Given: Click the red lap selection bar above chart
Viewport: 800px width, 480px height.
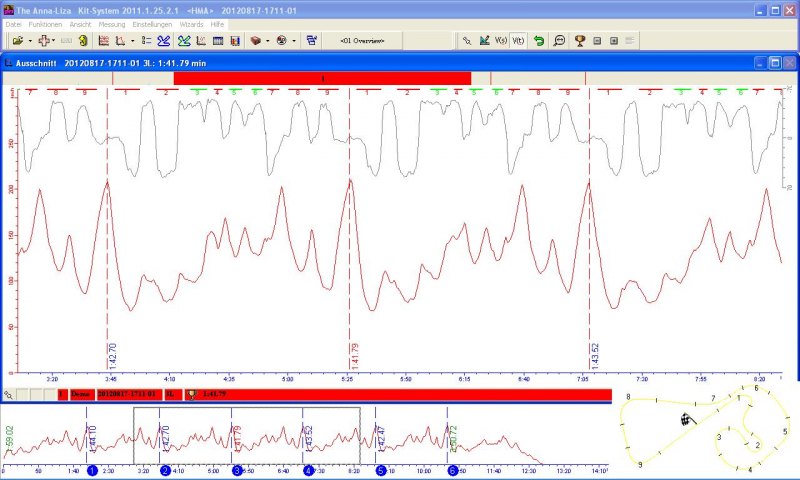Looking at the screenshot, I should click(321, 77).
